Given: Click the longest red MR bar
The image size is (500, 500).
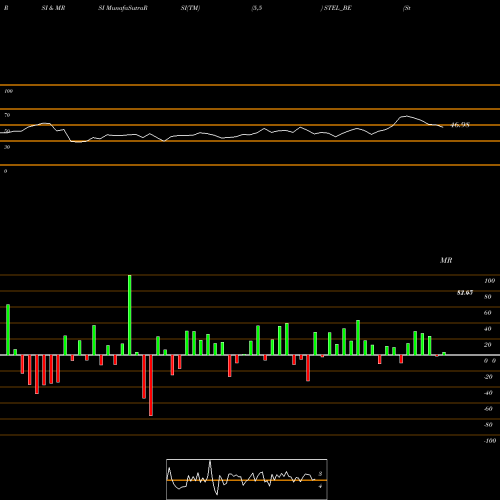Looking at the screenshot, I should (151, 385).
